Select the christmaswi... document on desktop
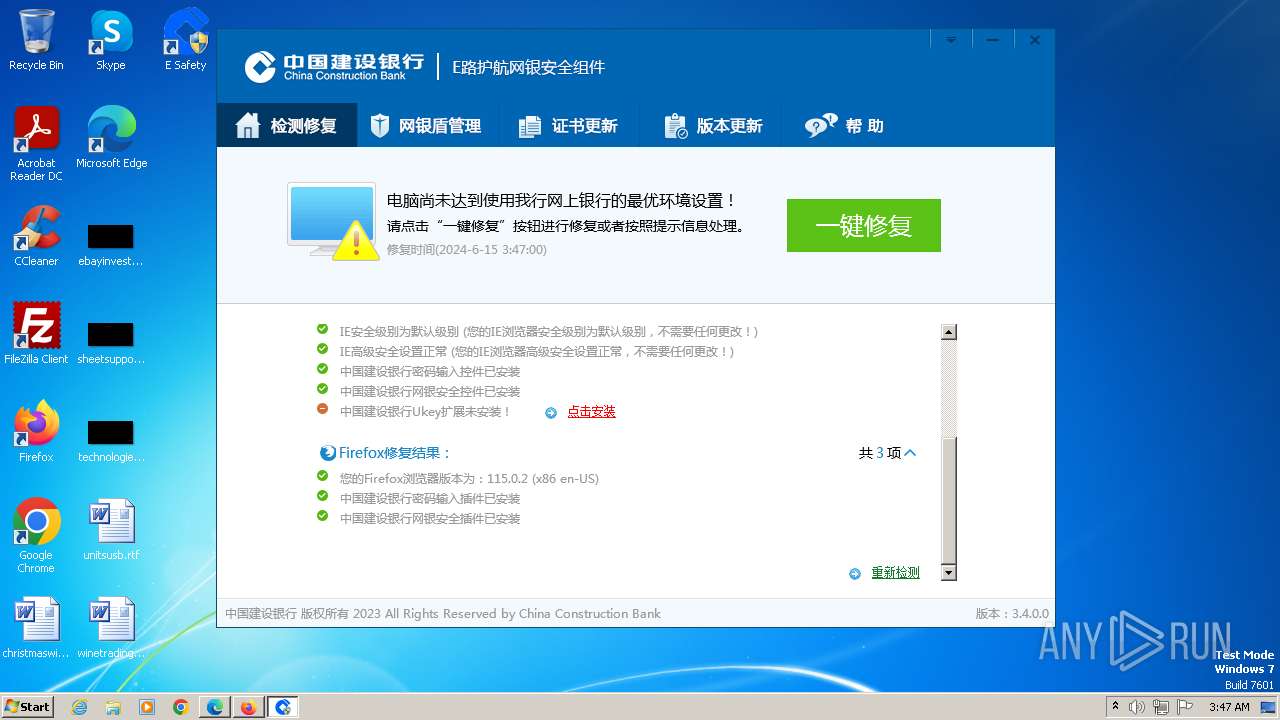Screen dimensions: 1280x720 point(36,628)
